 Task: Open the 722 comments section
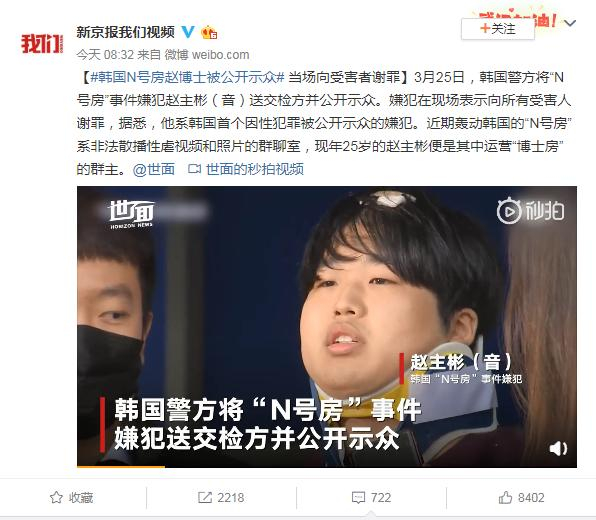(x=371, y=498)
